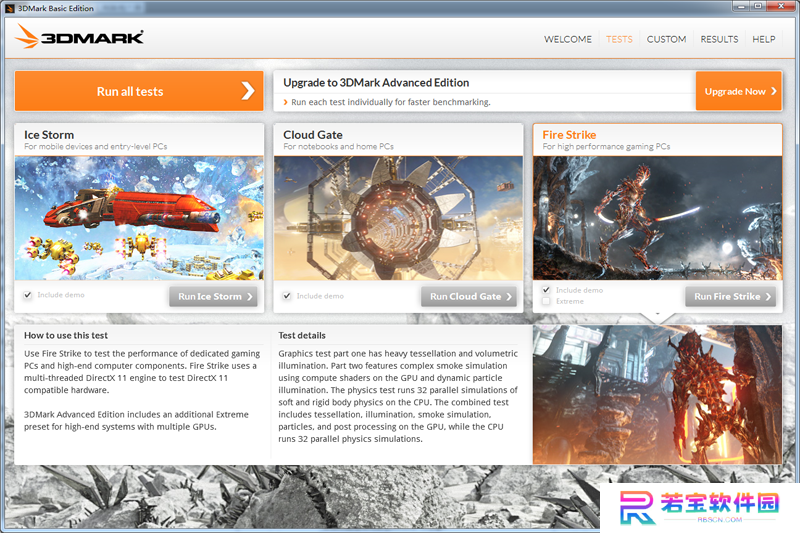Switch to the TESTS tab
Image resolution: width=800 pixels, height=533 pixels.
[619, 39]
